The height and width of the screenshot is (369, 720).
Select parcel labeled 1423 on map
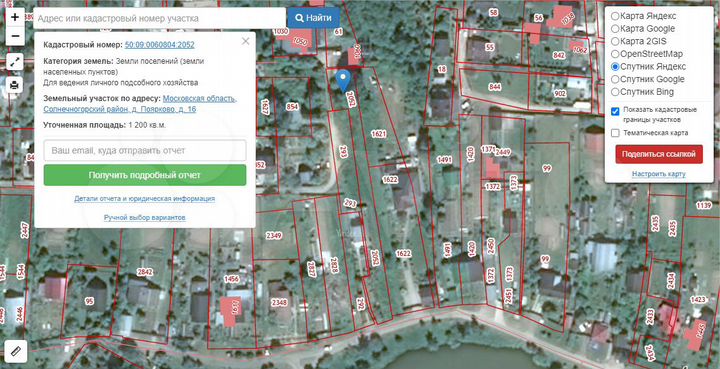pos(698,300)
